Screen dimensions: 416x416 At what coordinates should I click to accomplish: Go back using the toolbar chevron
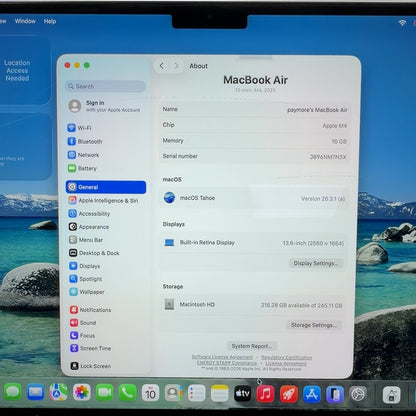tap(162, 66)
